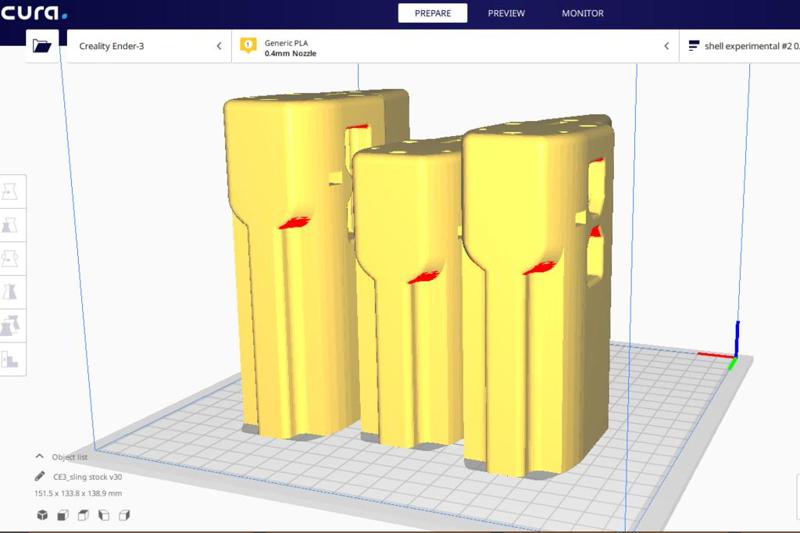Open the shell experimental #2 profile panel

(x=740, y=46)
